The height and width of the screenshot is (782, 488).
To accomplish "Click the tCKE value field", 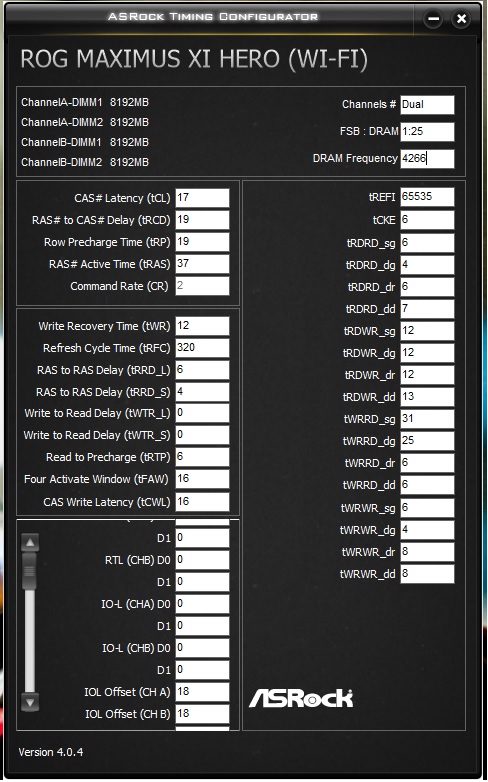I will pyautogui.click(x=427, y=219).
